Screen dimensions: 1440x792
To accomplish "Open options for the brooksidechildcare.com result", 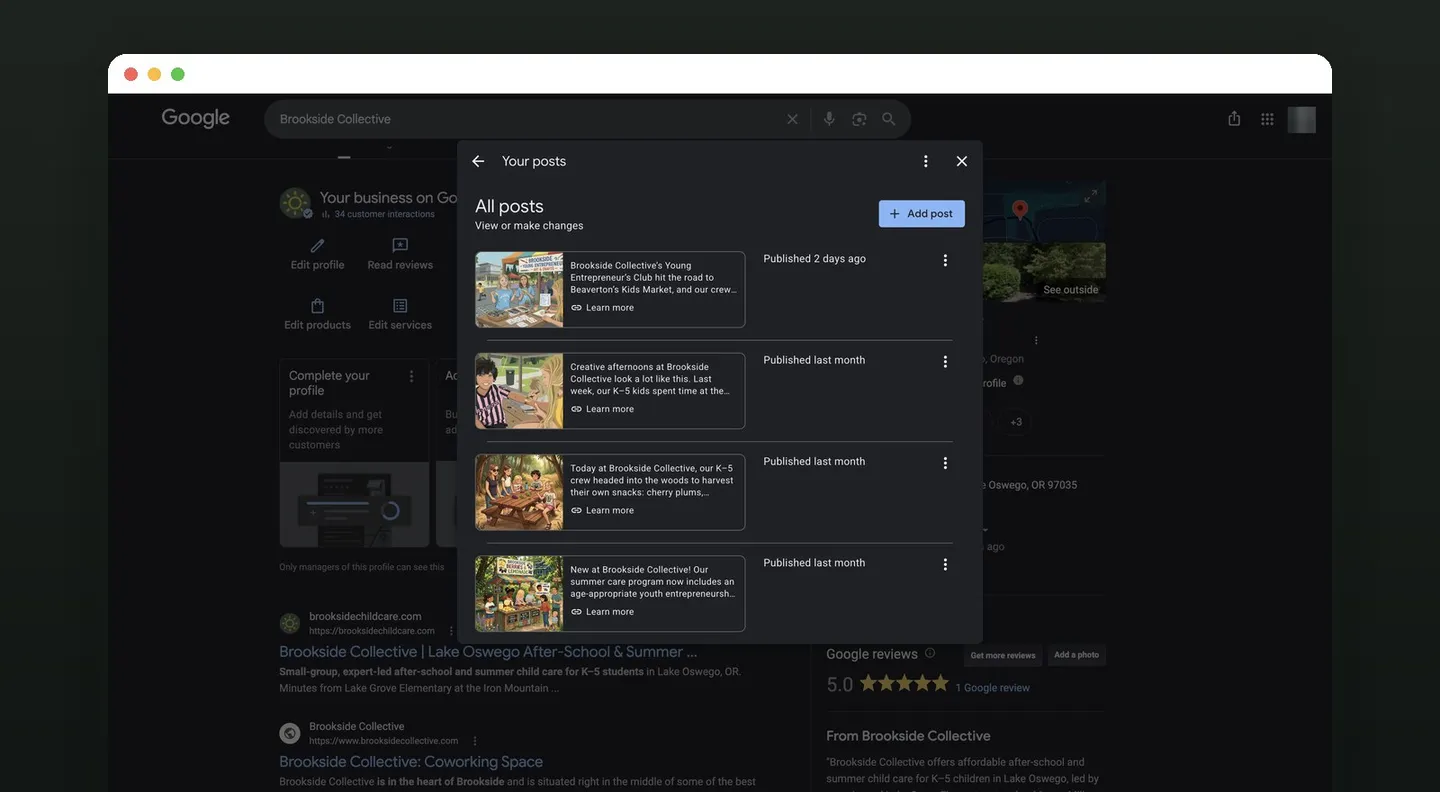I will (x=451, y=631).
